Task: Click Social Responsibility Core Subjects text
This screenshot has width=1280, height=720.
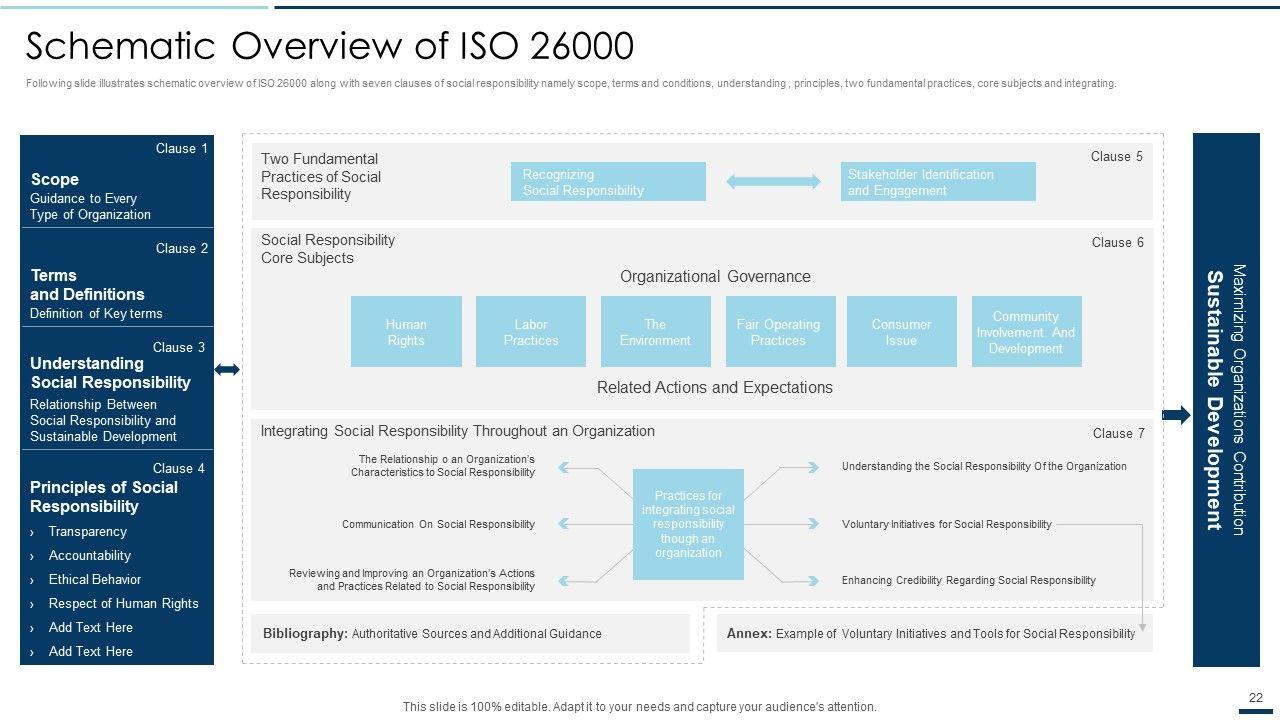Action: click(x=328, y=249)
